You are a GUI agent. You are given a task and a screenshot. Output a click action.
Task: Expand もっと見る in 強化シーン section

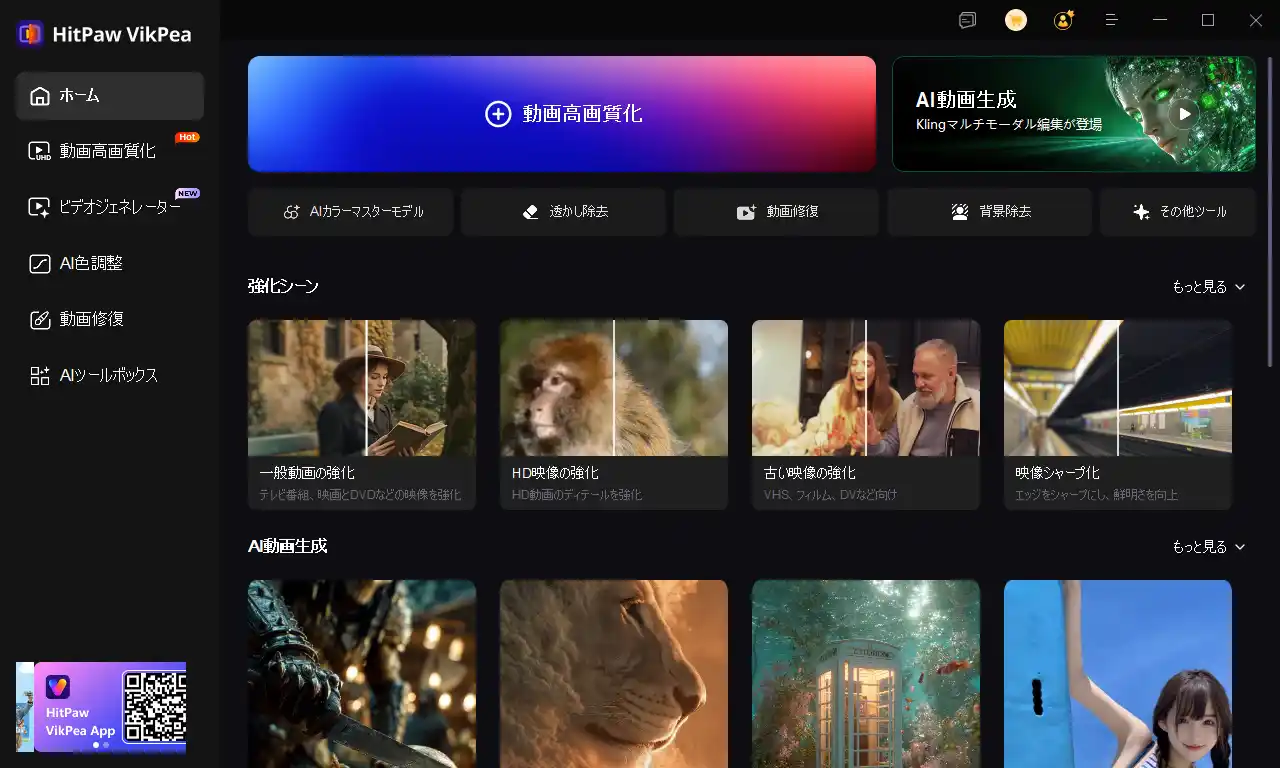point(1208,287)
